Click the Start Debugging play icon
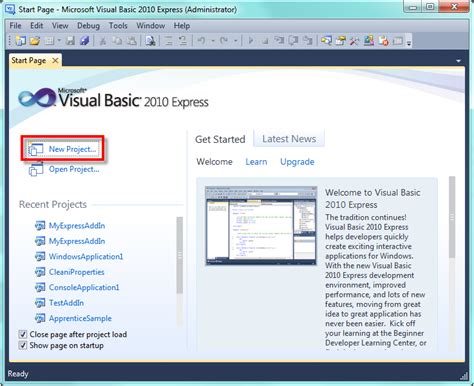Viewport: 474px width, 386px height. [x=251, y=41]
